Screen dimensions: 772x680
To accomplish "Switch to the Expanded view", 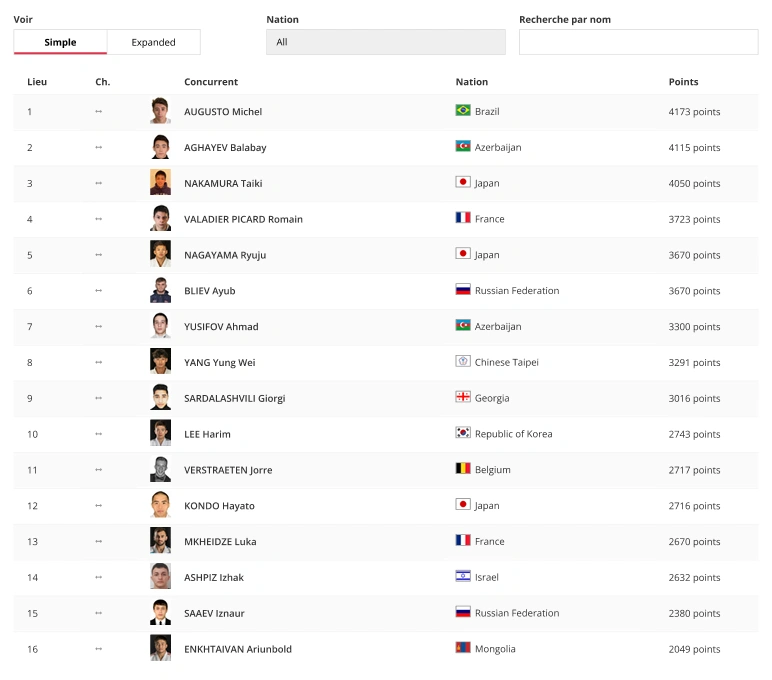I will coord(154,42).
